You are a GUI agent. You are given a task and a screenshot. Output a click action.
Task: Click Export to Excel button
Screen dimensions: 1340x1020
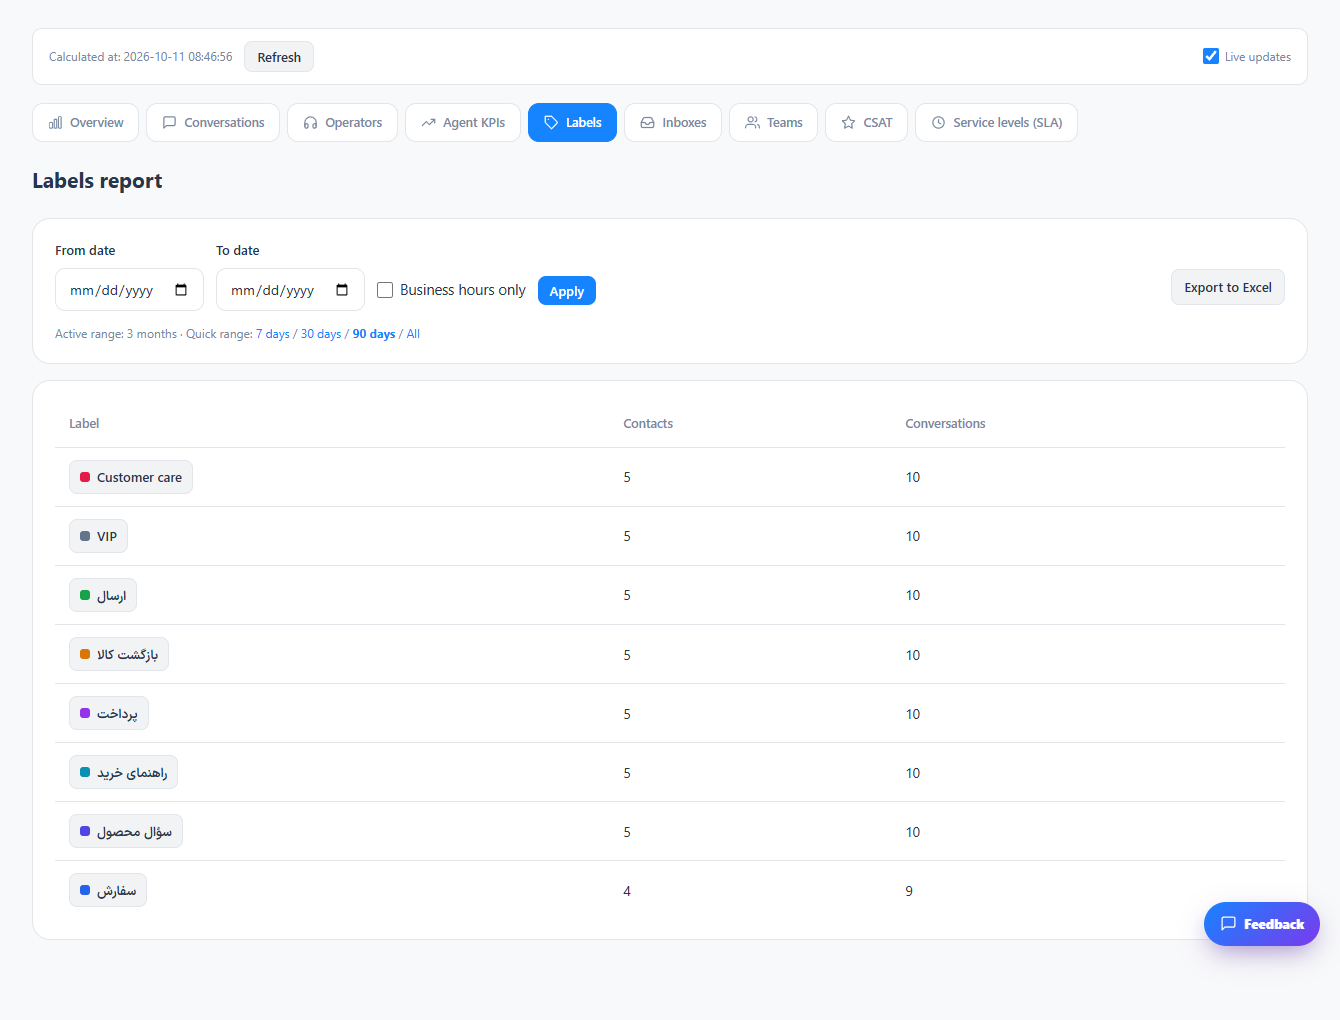click(x=1228, y=287)
